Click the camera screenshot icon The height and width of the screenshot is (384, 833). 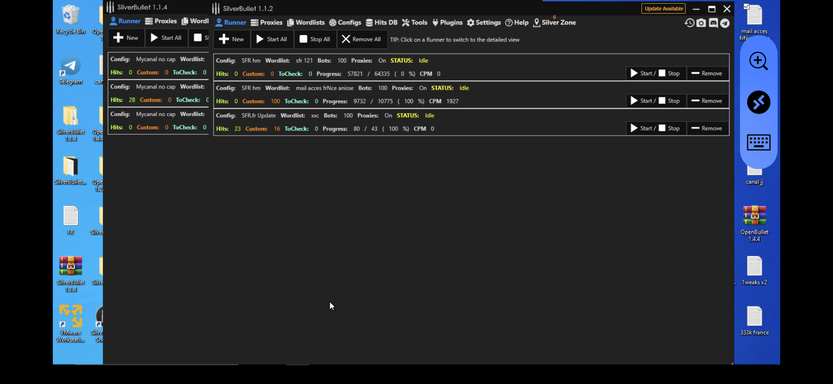(701, 23)
